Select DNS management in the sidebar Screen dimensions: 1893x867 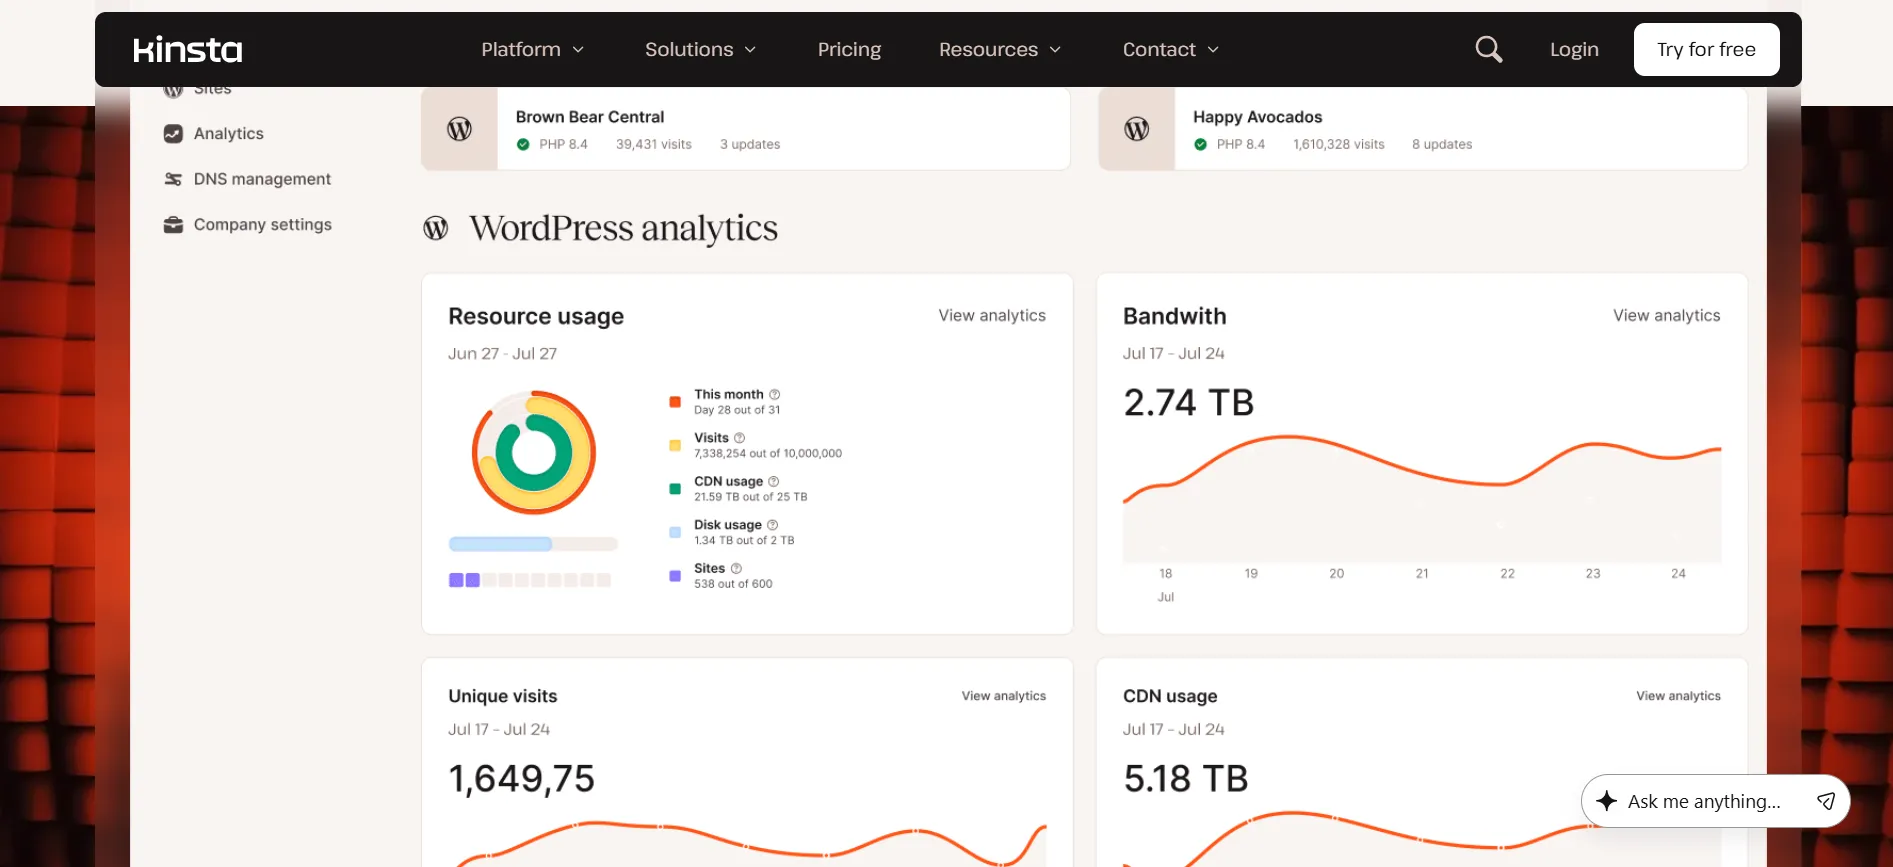coord(262,179)
